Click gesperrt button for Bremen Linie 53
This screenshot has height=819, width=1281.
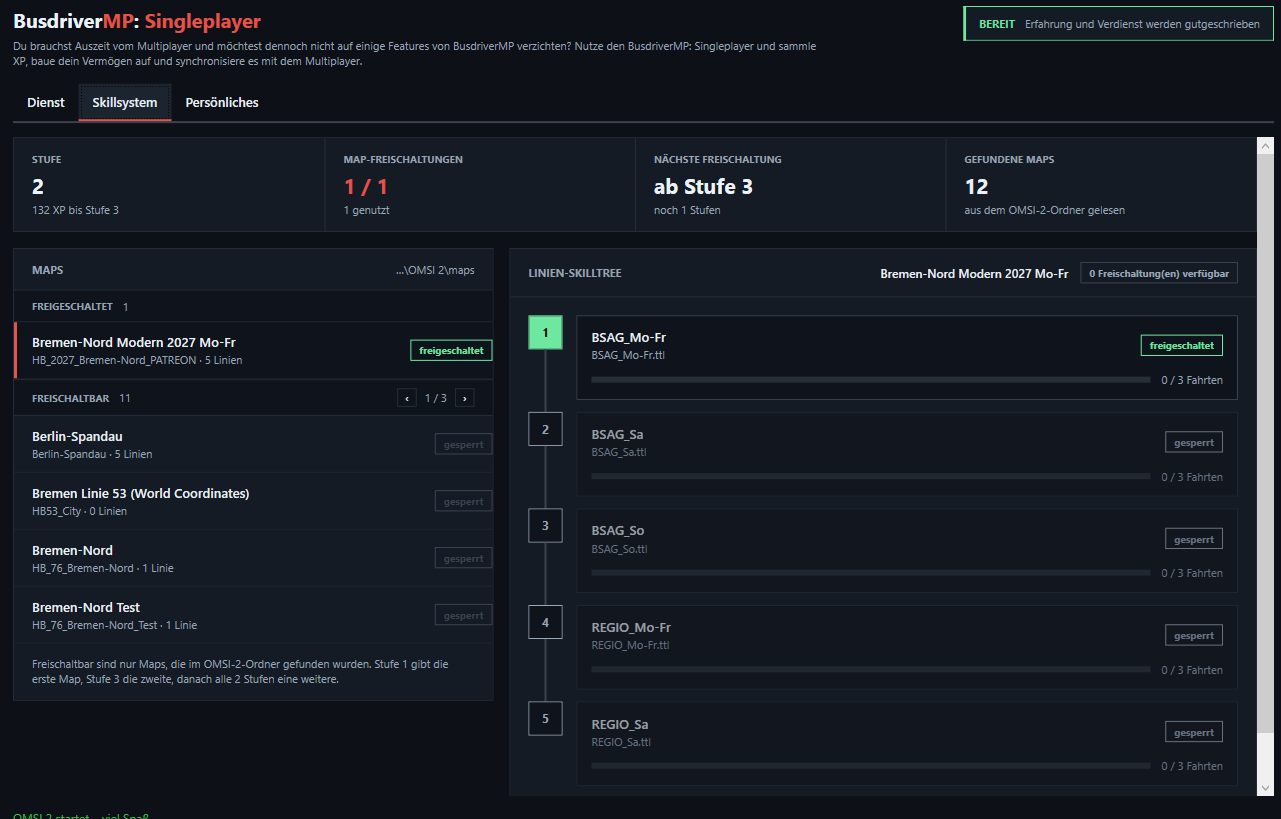click(463, 501)
